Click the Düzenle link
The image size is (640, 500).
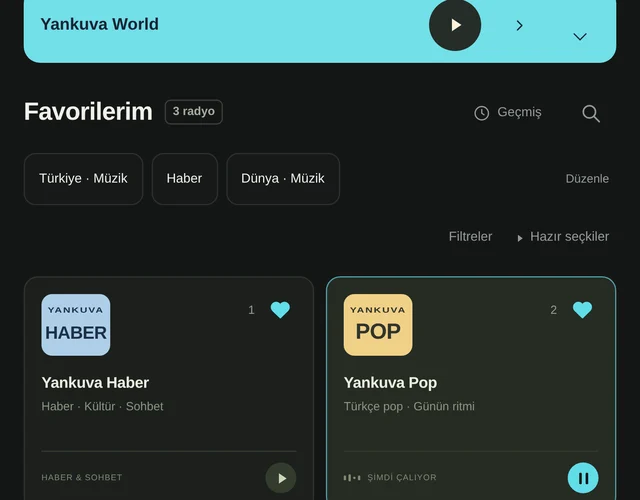coord(587,179)
